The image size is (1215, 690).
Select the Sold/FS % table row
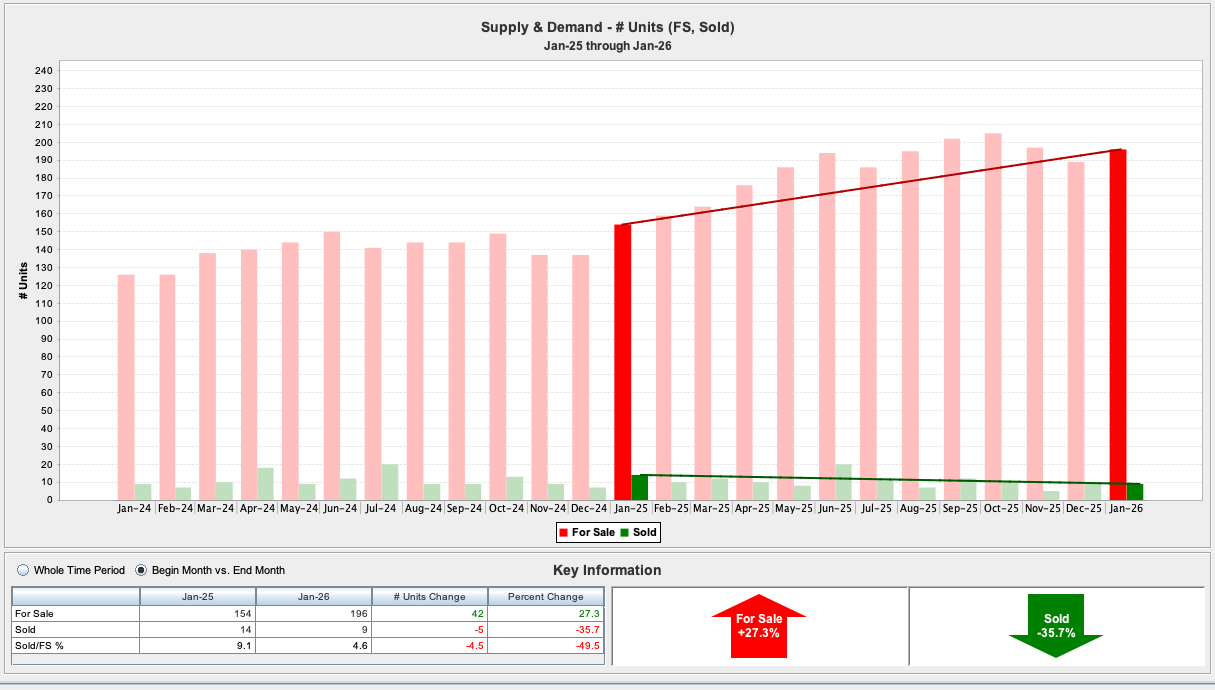(75, 646)
